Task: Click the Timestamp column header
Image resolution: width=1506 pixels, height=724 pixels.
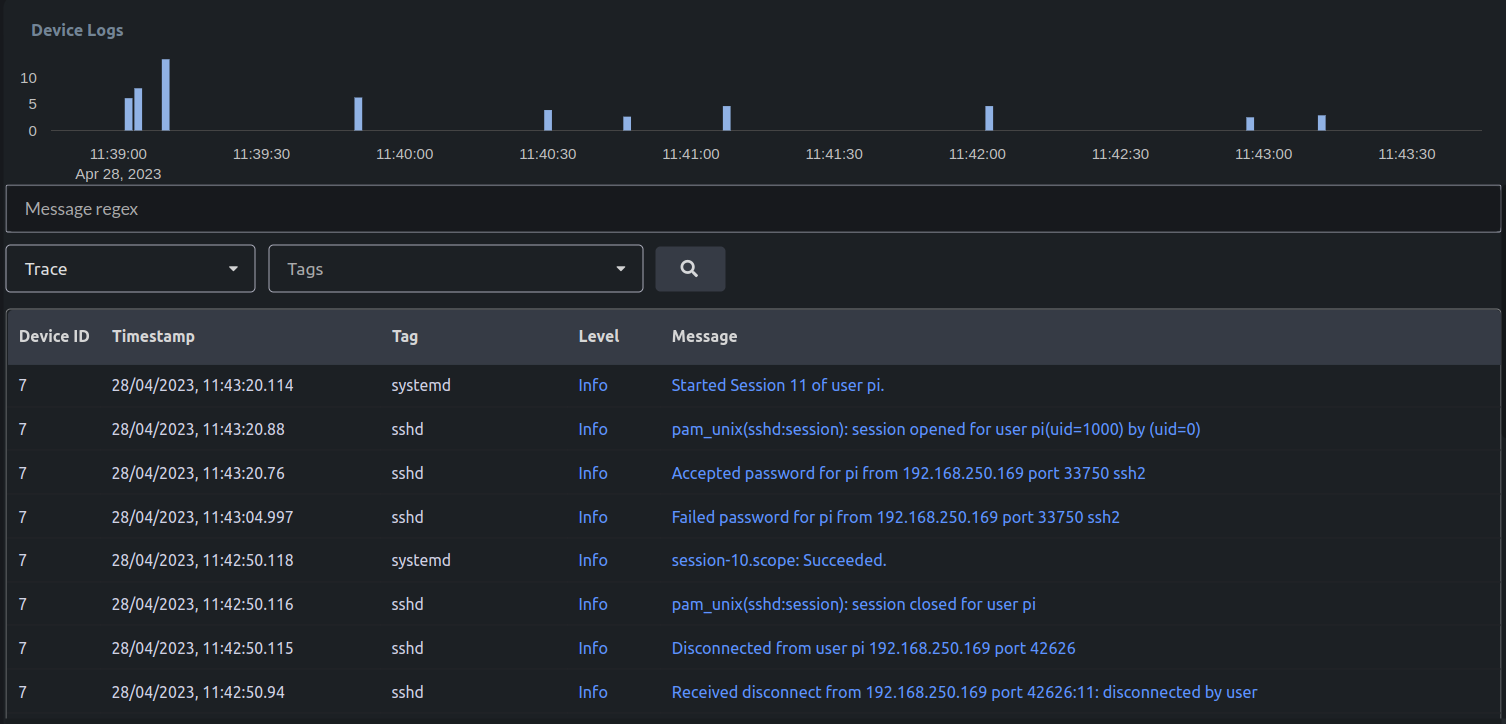Action: (x=153, y=336)
